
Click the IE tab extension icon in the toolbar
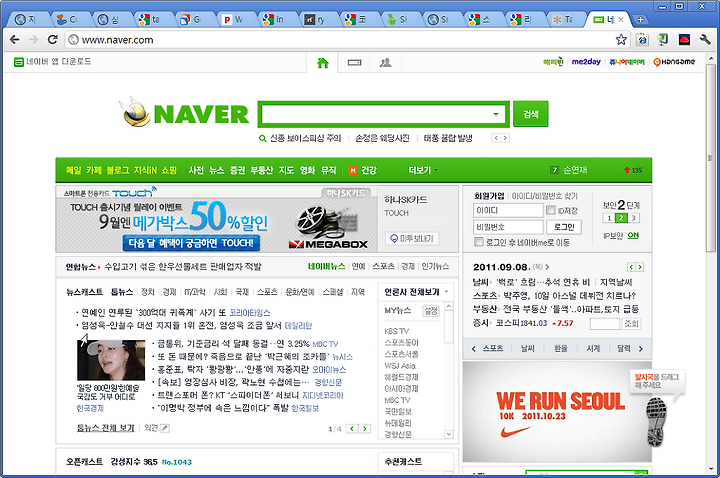(x=642, y=40)
